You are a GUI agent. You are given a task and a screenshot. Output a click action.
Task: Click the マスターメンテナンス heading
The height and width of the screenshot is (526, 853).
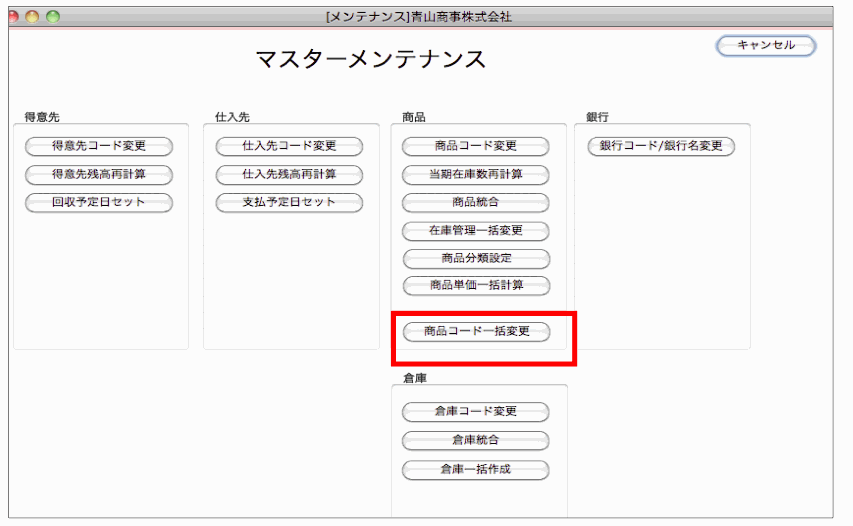point(370,59)
